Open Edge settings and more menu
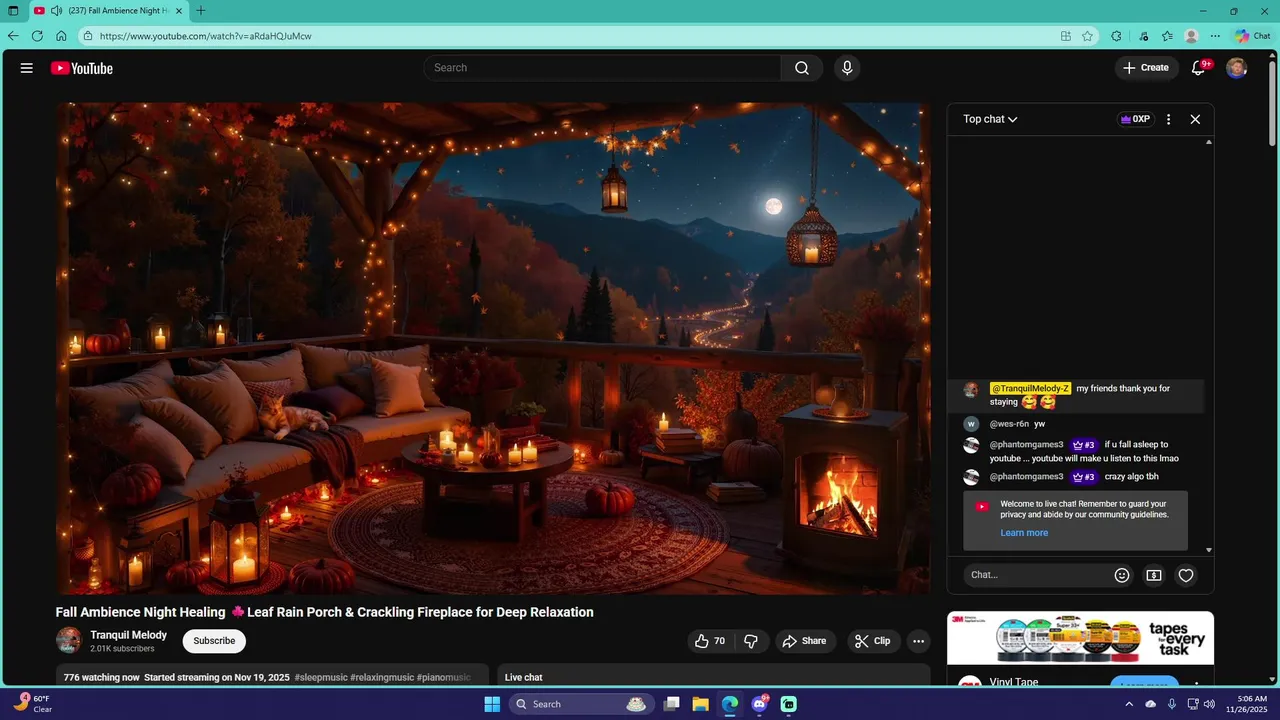This screenshot has height=720, width=1280. tap(1215, 36)
